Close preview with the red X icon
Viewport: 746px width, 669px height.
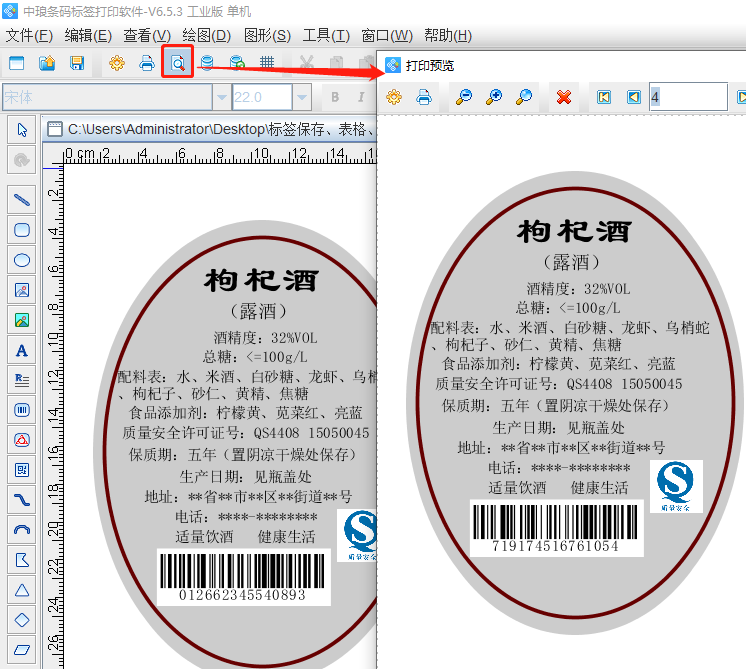point(564,97)
